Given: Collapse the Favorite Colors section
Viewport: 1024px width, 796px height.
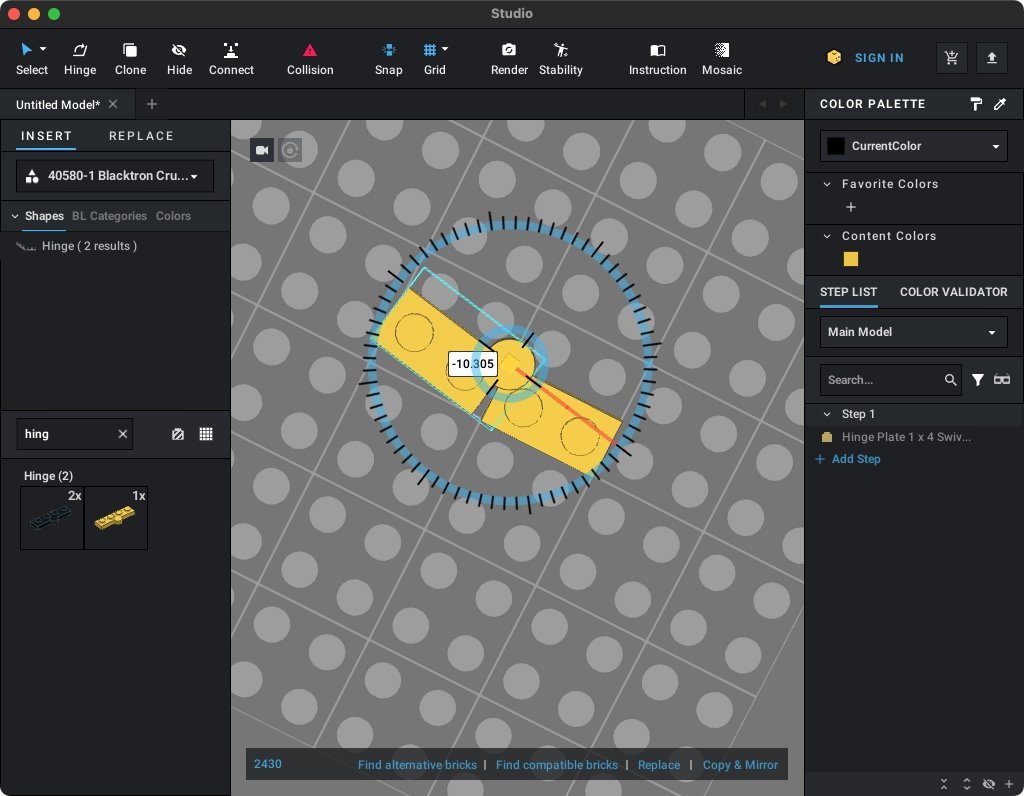Looking at the screenshot, I should pos(827,184).
